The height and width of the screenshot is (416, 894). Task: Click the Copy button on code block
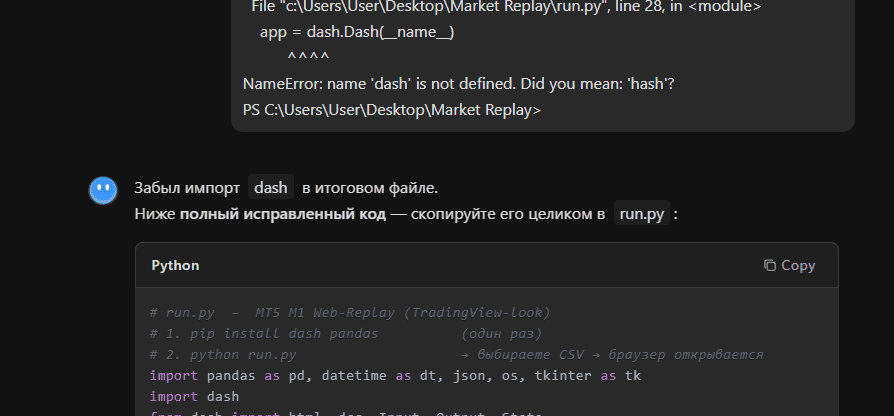789,265
